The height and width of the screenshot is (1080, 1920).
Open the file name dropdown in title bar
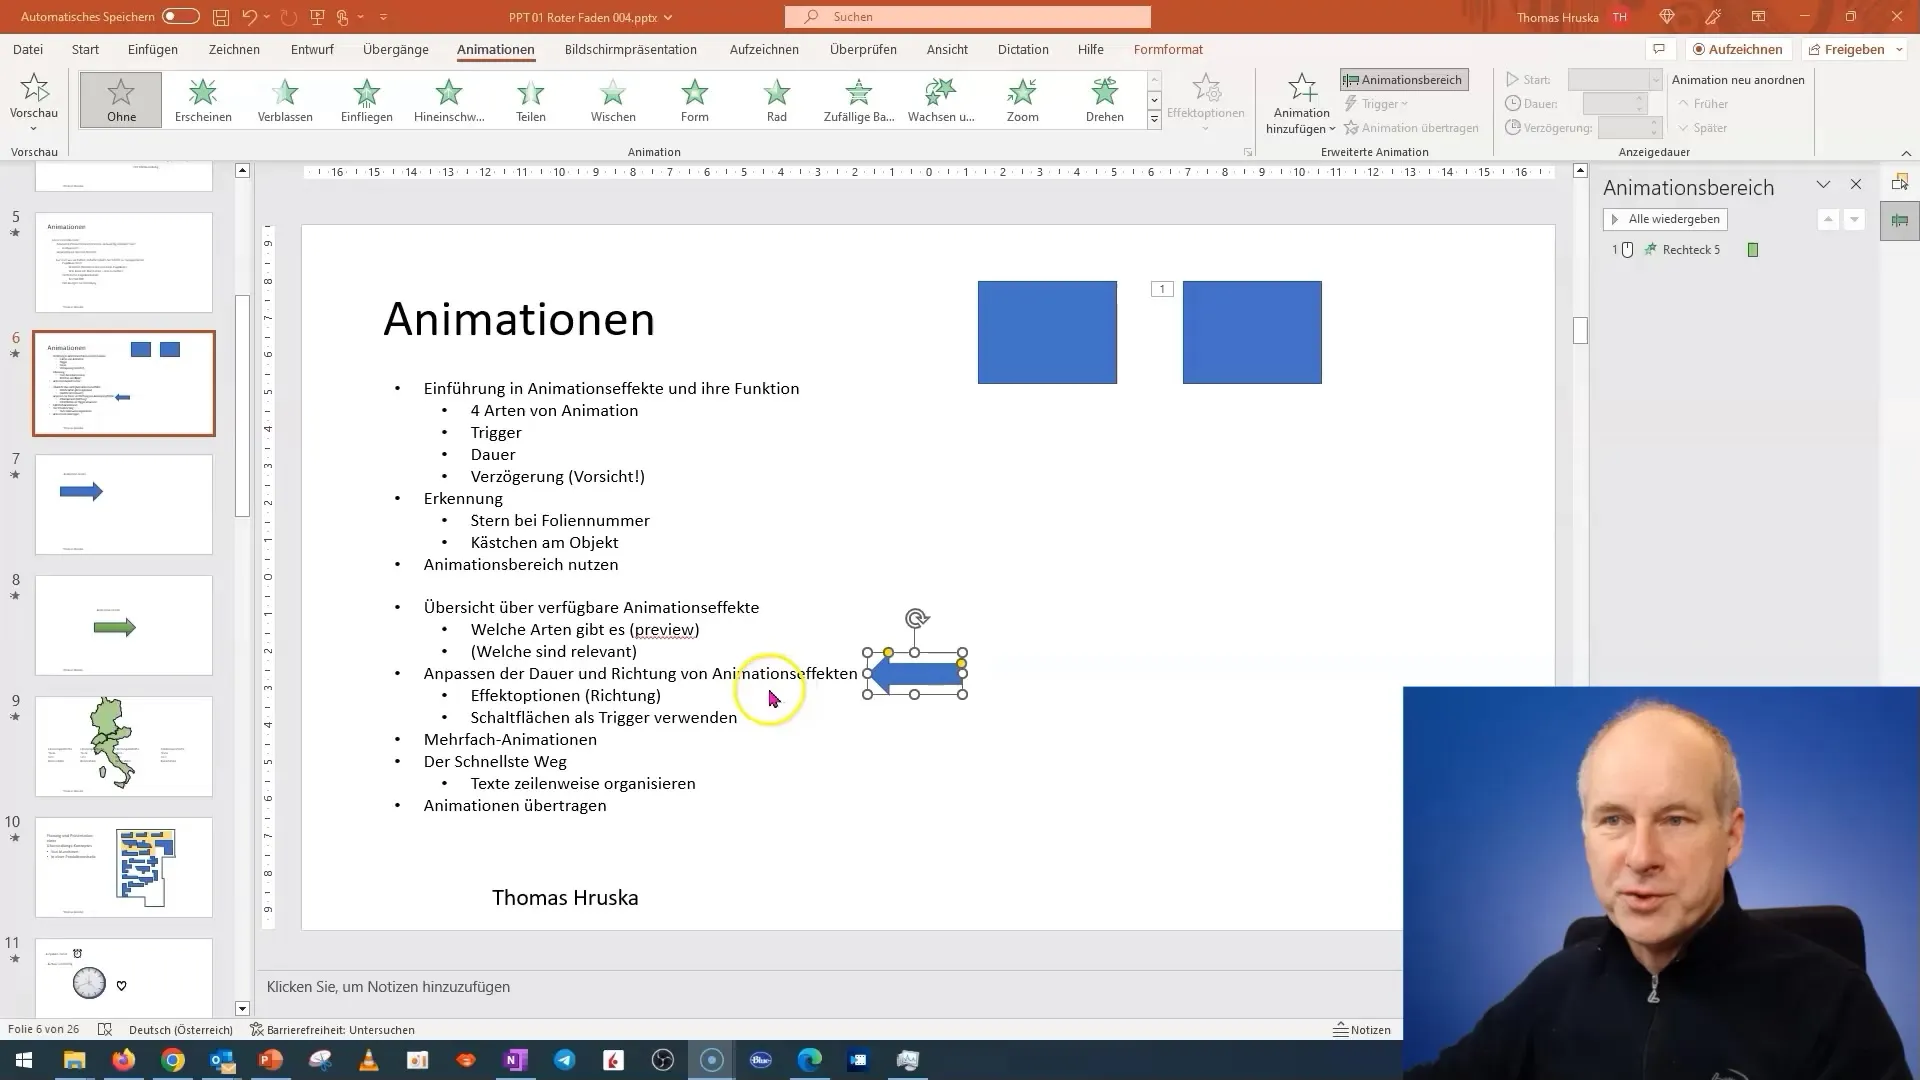click(668, 17)
